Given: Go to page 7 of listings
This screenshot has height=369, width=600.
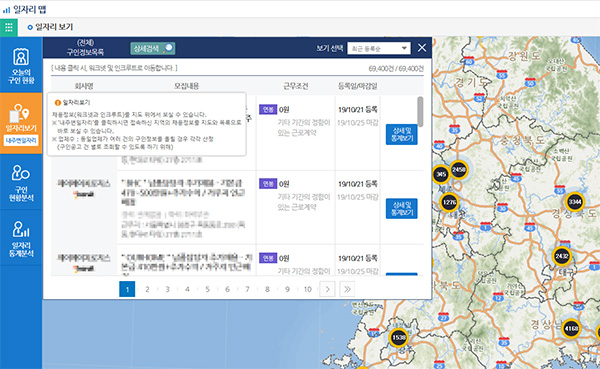Looking at the screenshot, I should [x=247, y=289].
